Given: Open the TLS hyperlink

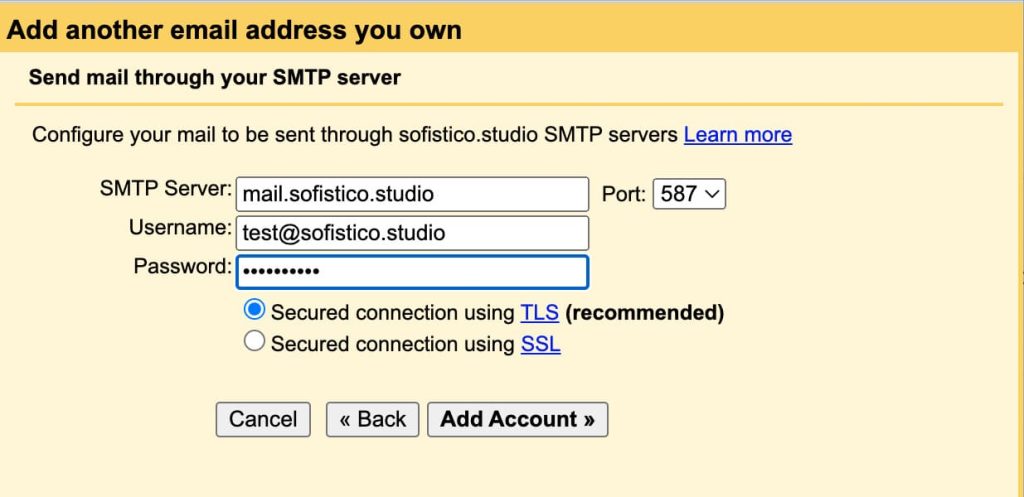Looking at the screenshot, I should pyautogui.click(x=539, y=313).
